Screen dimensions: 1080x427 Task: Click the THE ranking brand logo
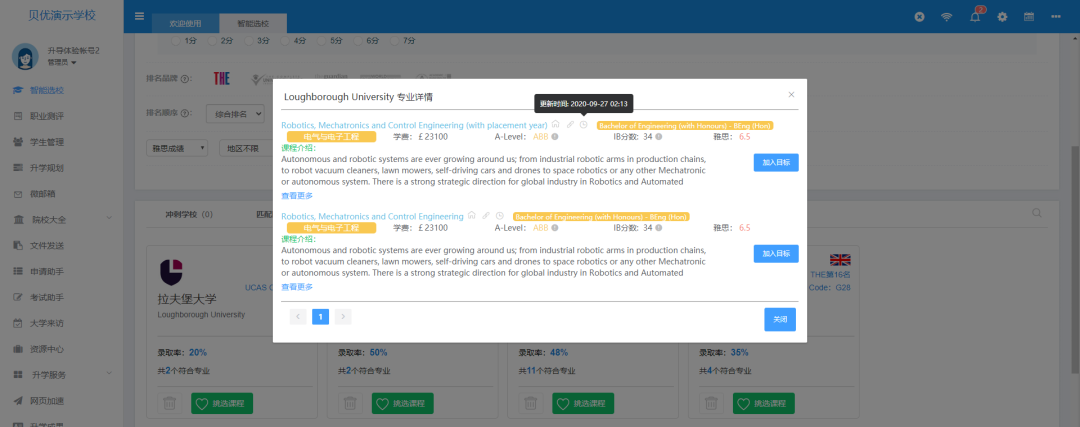(x=222, y=79)
